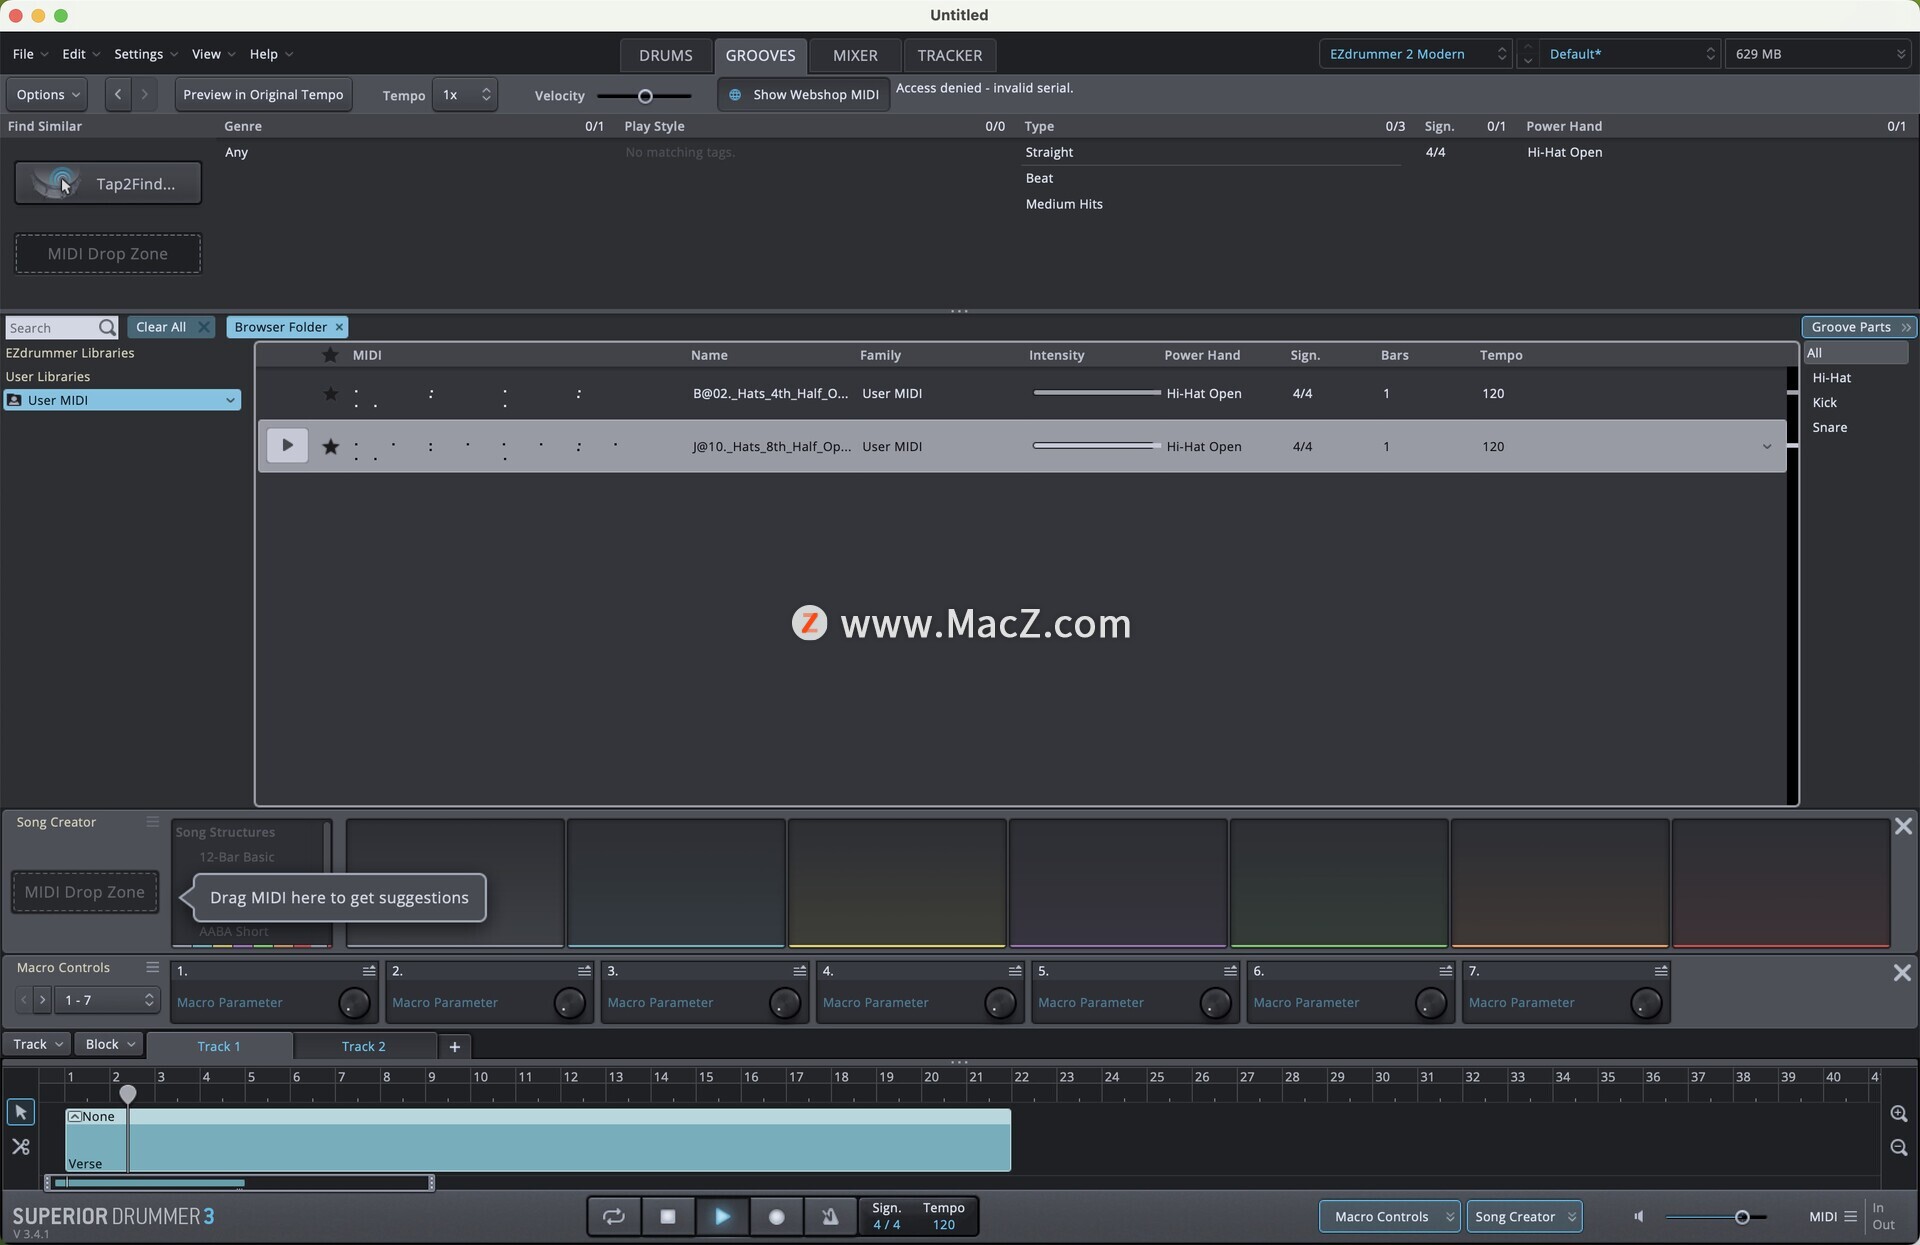Remove the Browser Folder tag

pos(339,327)
